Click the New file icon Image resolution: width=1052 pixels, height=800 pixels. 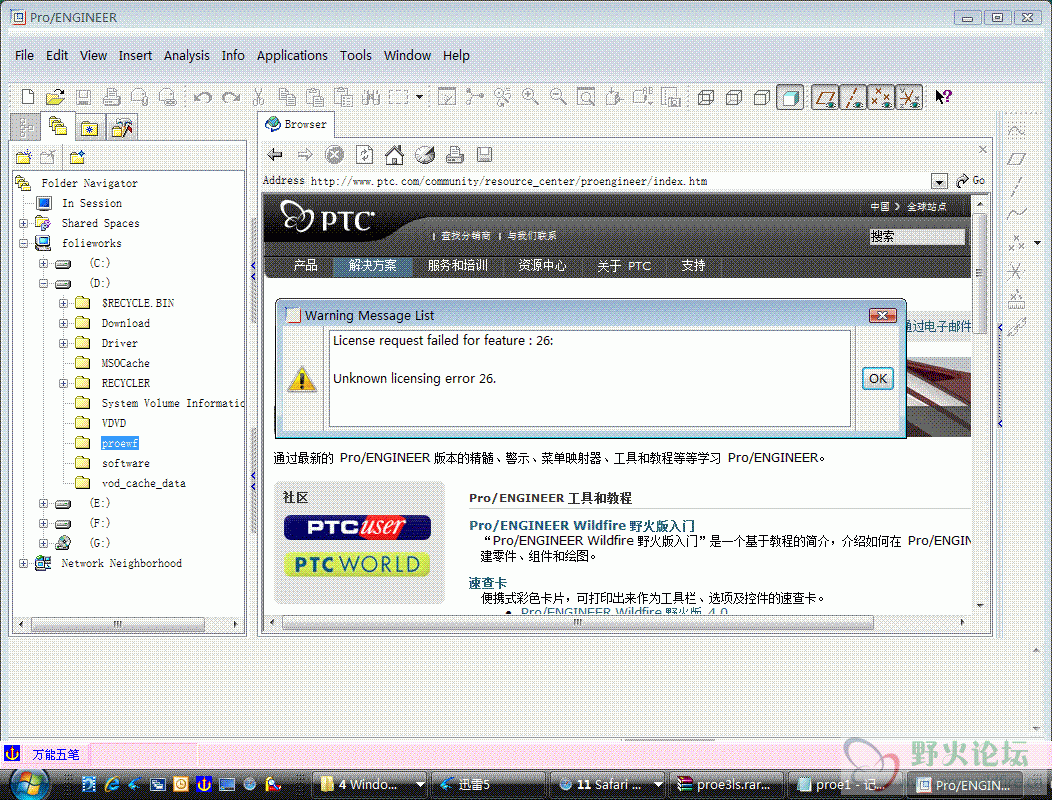28,97
